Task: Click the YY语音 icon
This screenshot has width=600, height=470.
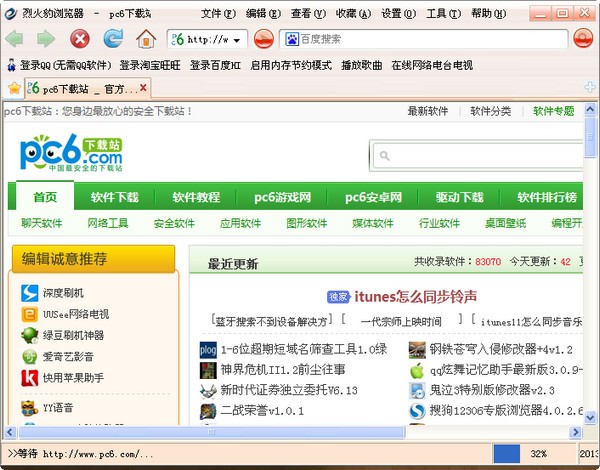Action: point(29,408)
